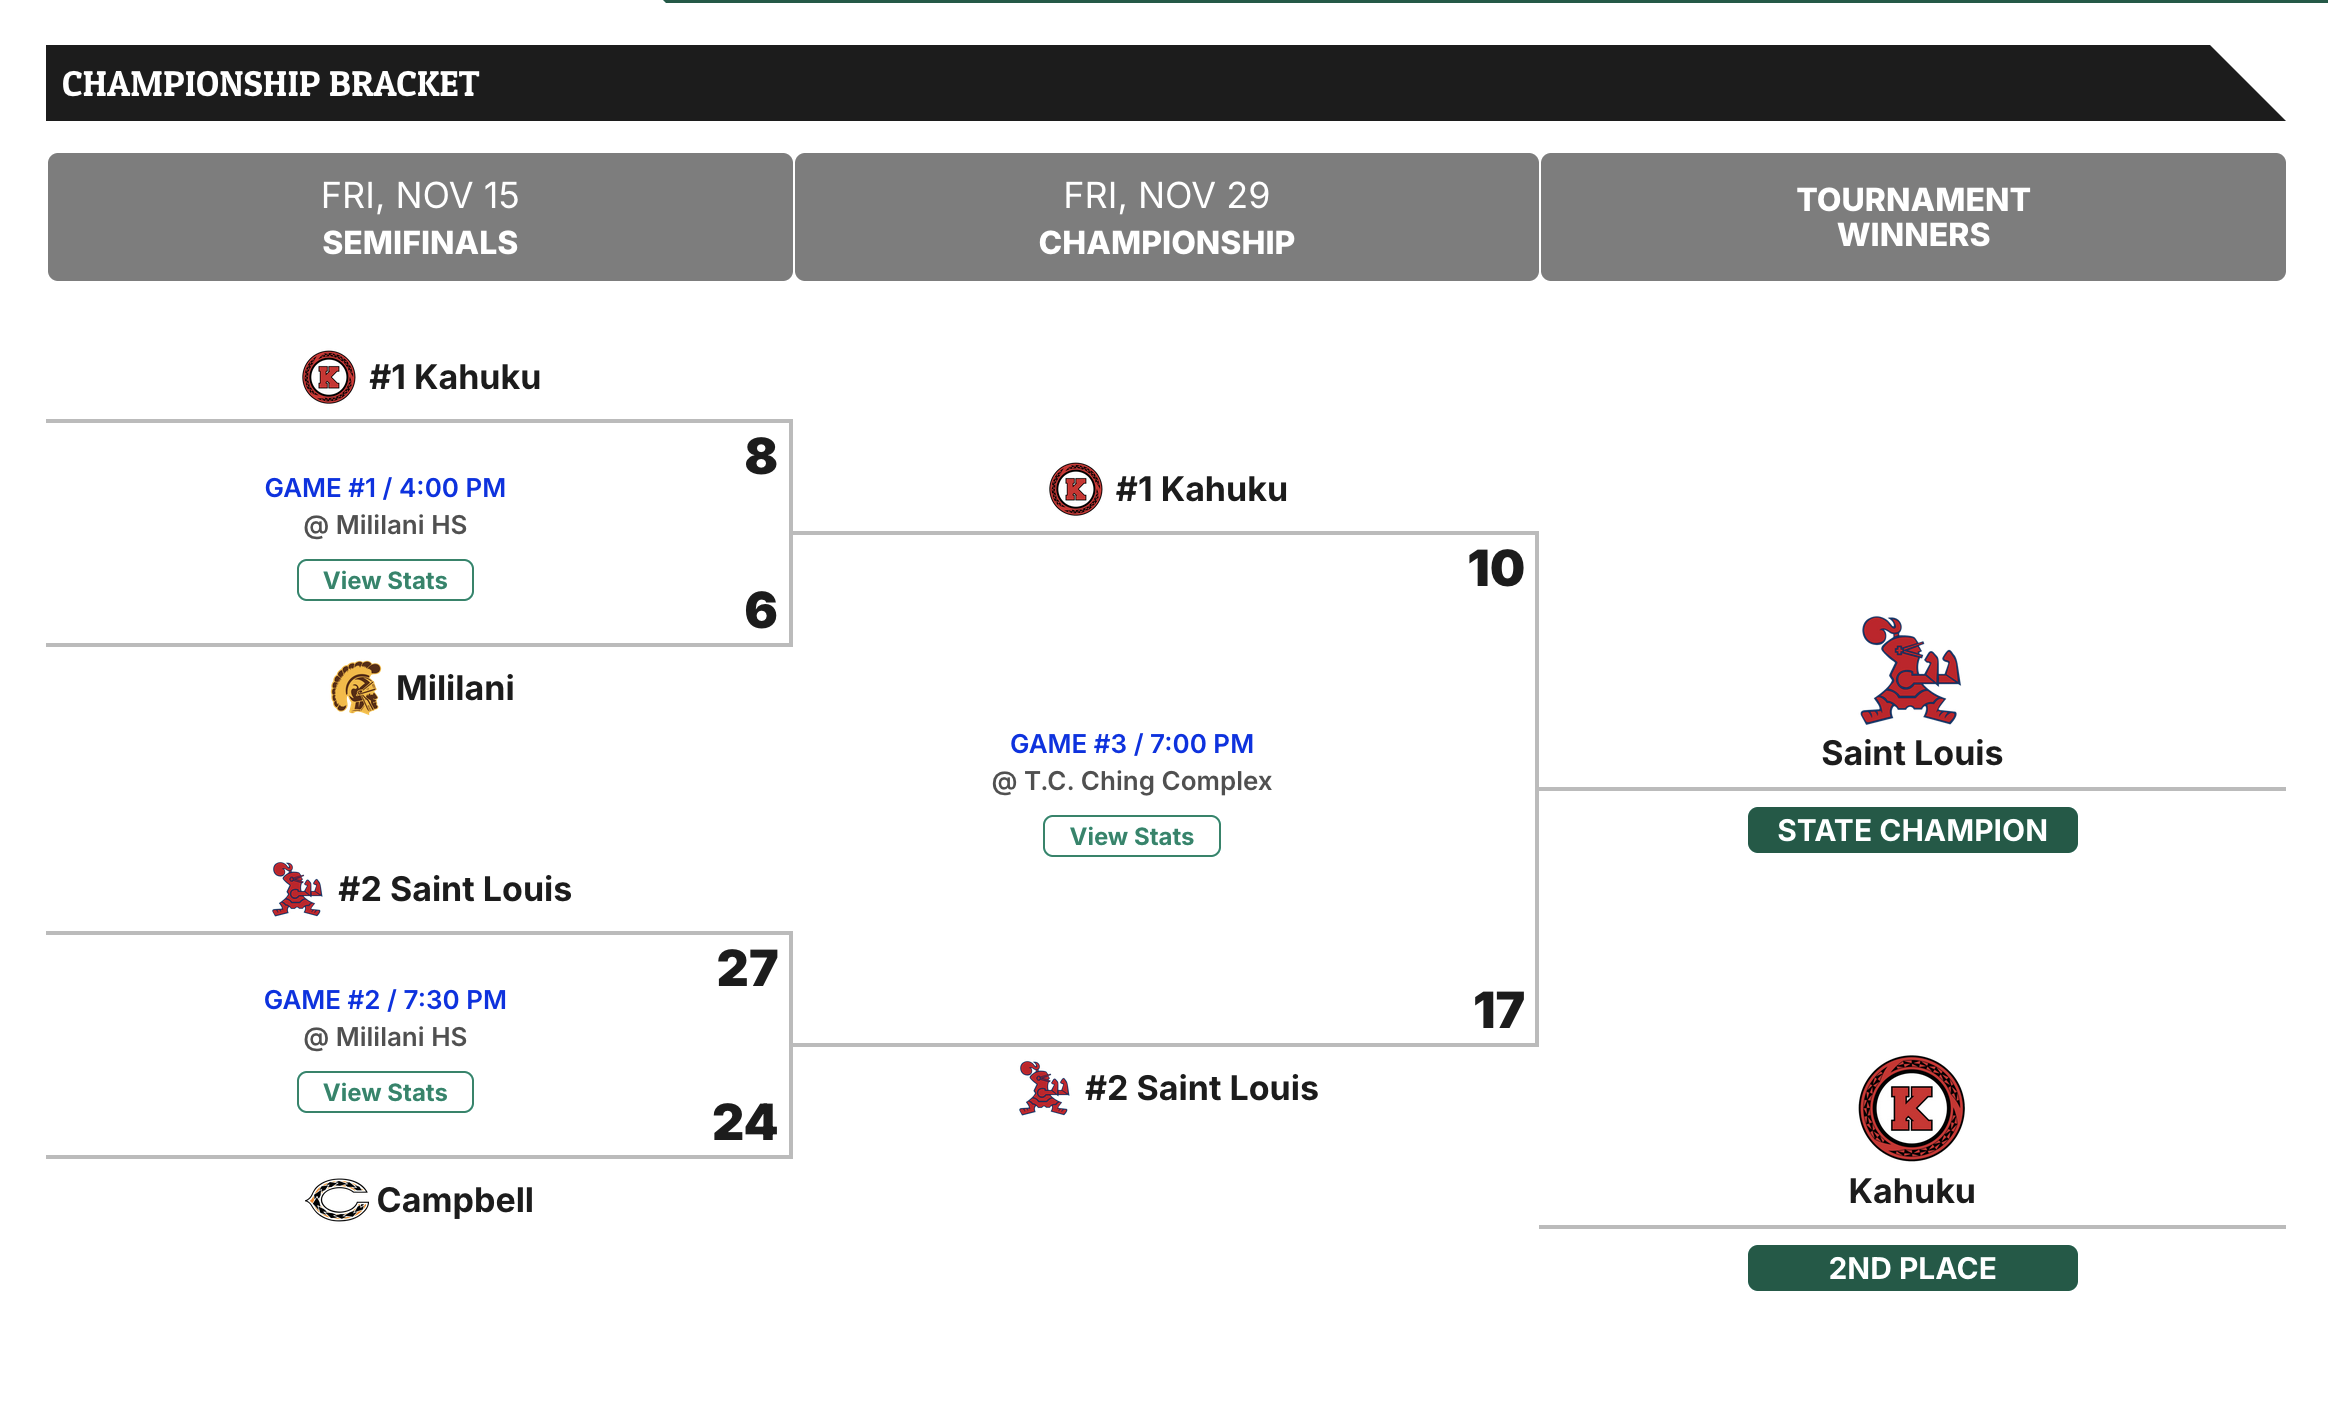Open View Stats for Game #3
The height and width of the screenshot is (1422, 2328).
1131,836
